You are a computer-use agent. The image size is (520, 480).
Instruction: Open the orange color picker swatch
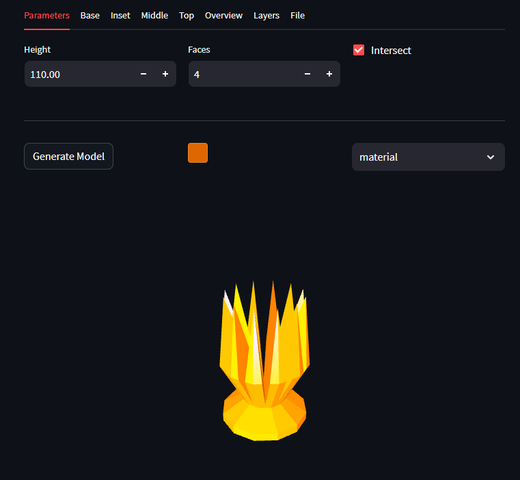pos(198,153)
